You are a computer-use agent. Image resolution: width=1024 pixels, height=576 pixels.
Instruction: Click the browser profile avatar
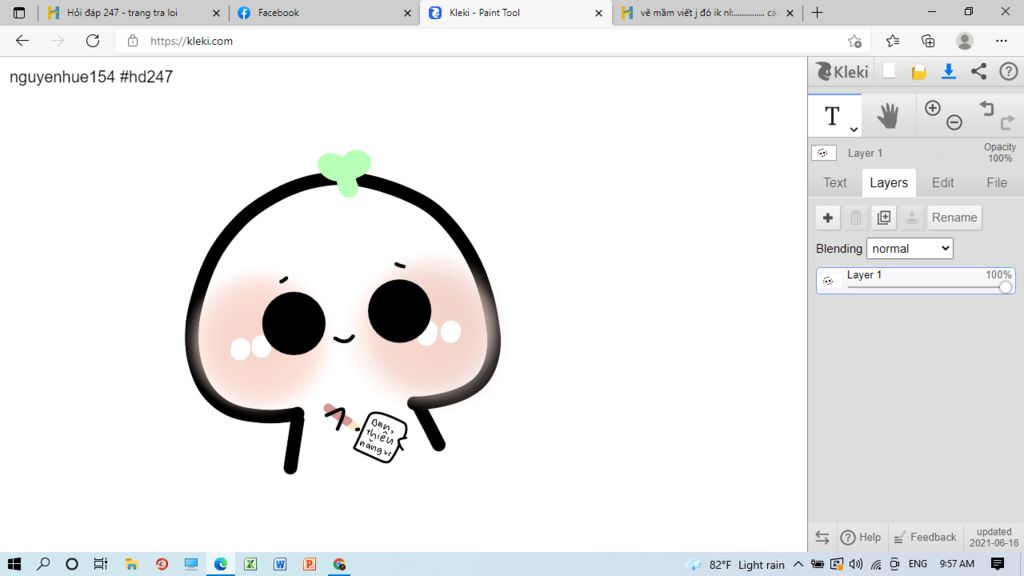[x=965, y=40]
